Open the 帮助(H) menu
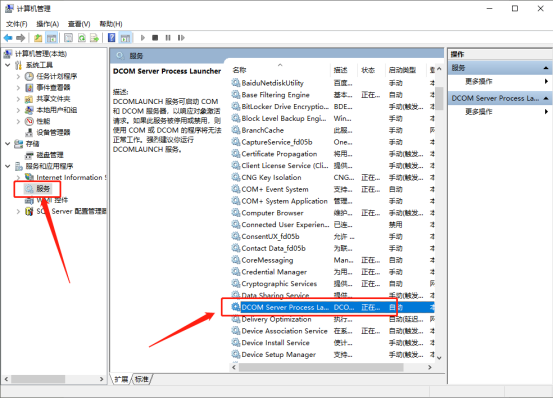 pyautogui.click(x=111, y=24)
